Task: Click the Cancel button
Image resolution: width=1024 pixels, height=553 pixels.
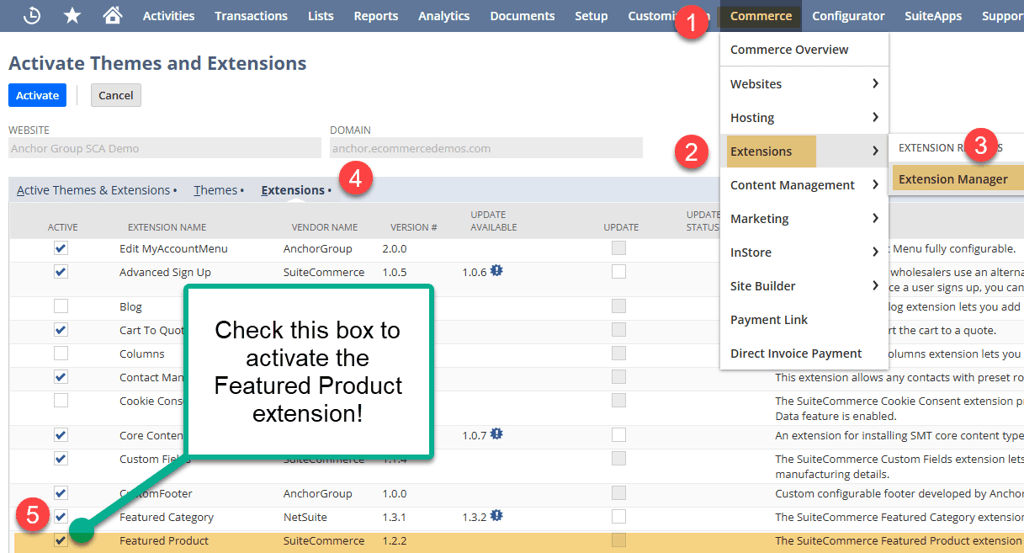Action: click(x=116, y=95)
